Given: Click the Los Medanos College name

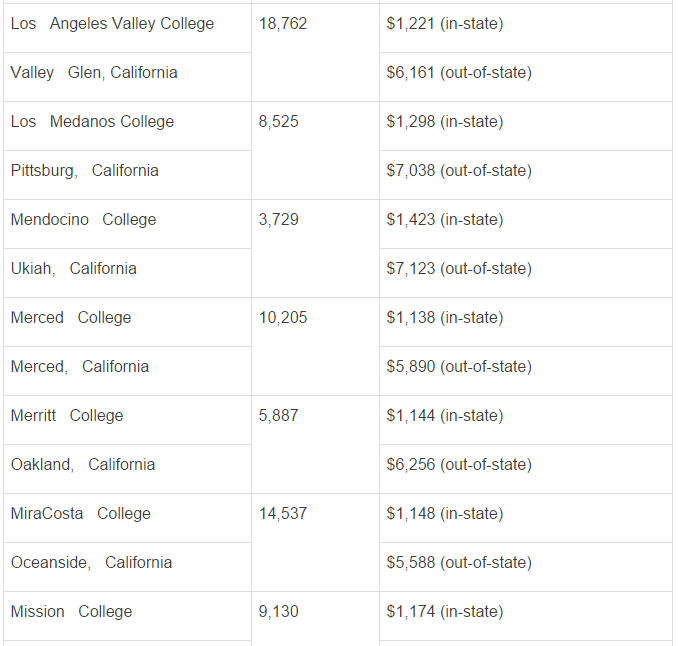Looking at the screenshot, I should tap(92, 122).
